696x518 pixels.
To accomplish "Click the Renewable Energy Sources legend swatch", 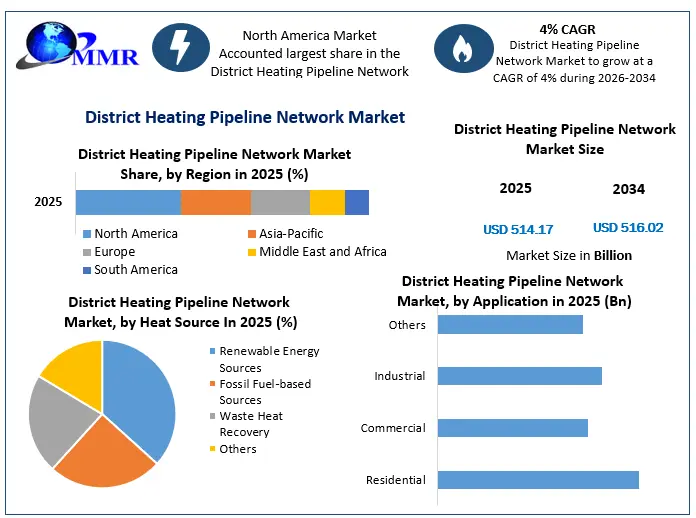I will click(213, 351).
